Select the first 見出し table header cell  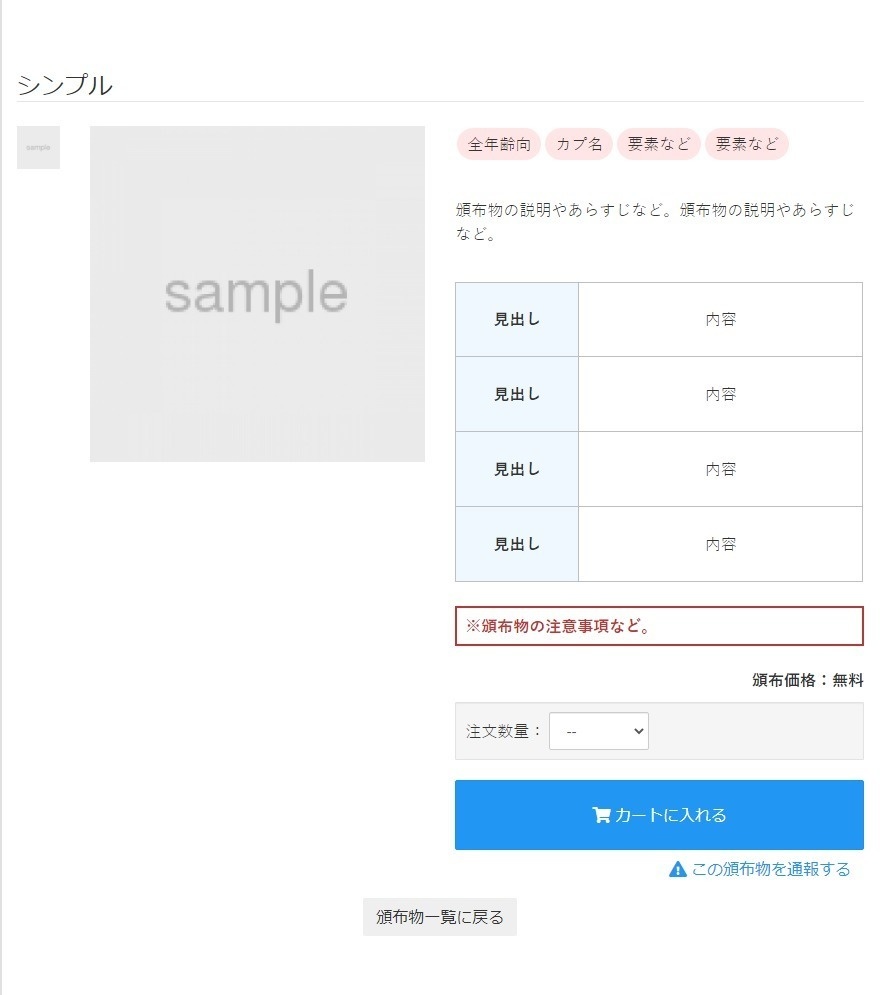516,319
